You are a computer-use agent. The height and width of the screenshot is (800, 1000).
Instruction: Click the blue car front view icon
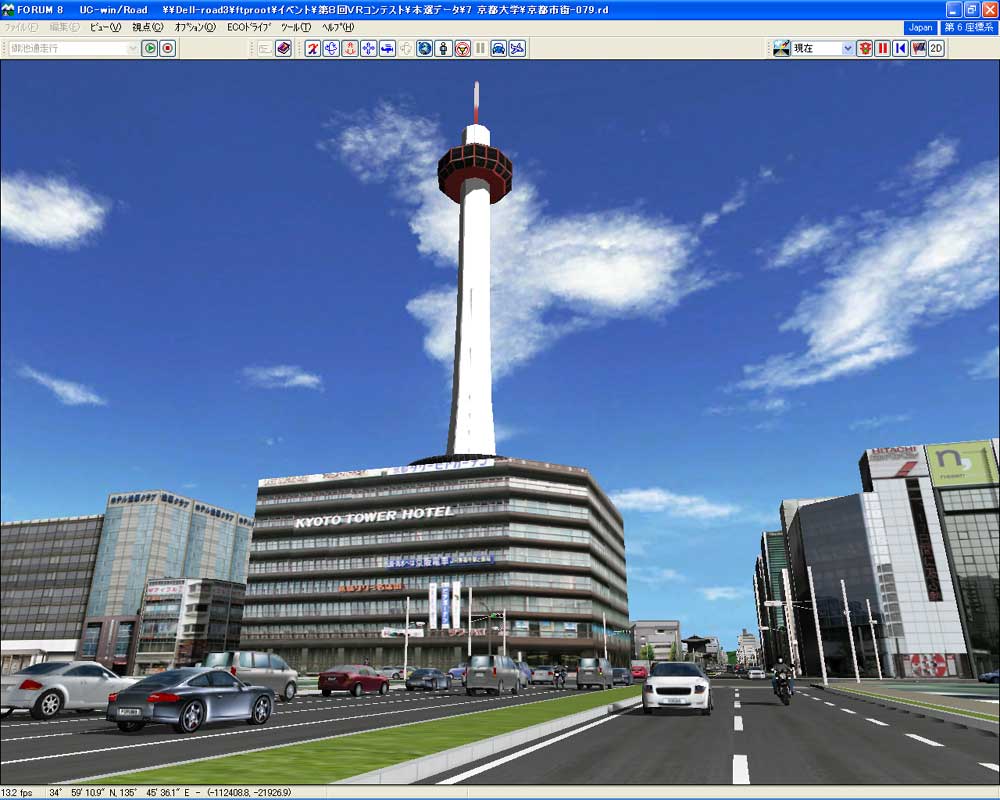pyautogui.click(x=499, y=48)
